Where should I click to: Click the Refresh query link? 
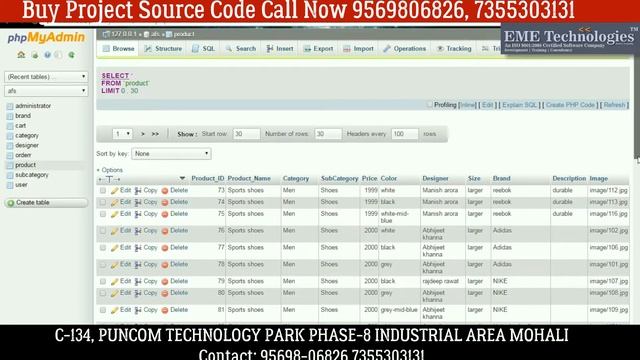click(614, 105)
